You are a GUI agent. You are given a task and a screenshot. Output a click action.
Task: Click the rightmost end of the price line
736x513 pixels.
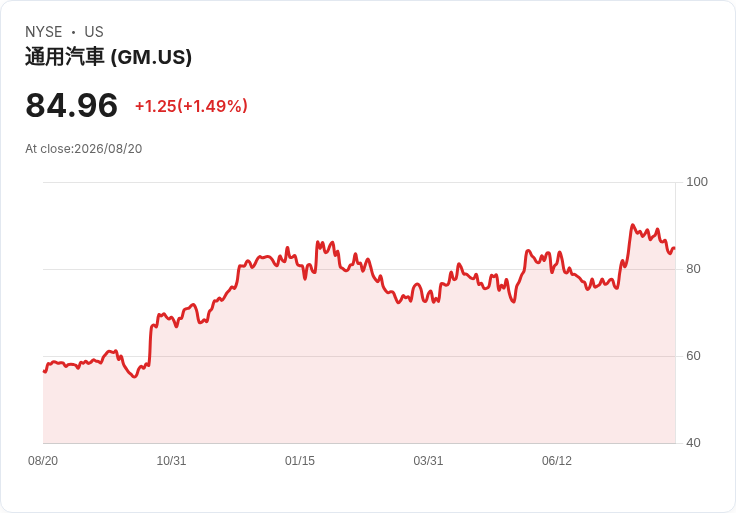[x=675, y=248]
